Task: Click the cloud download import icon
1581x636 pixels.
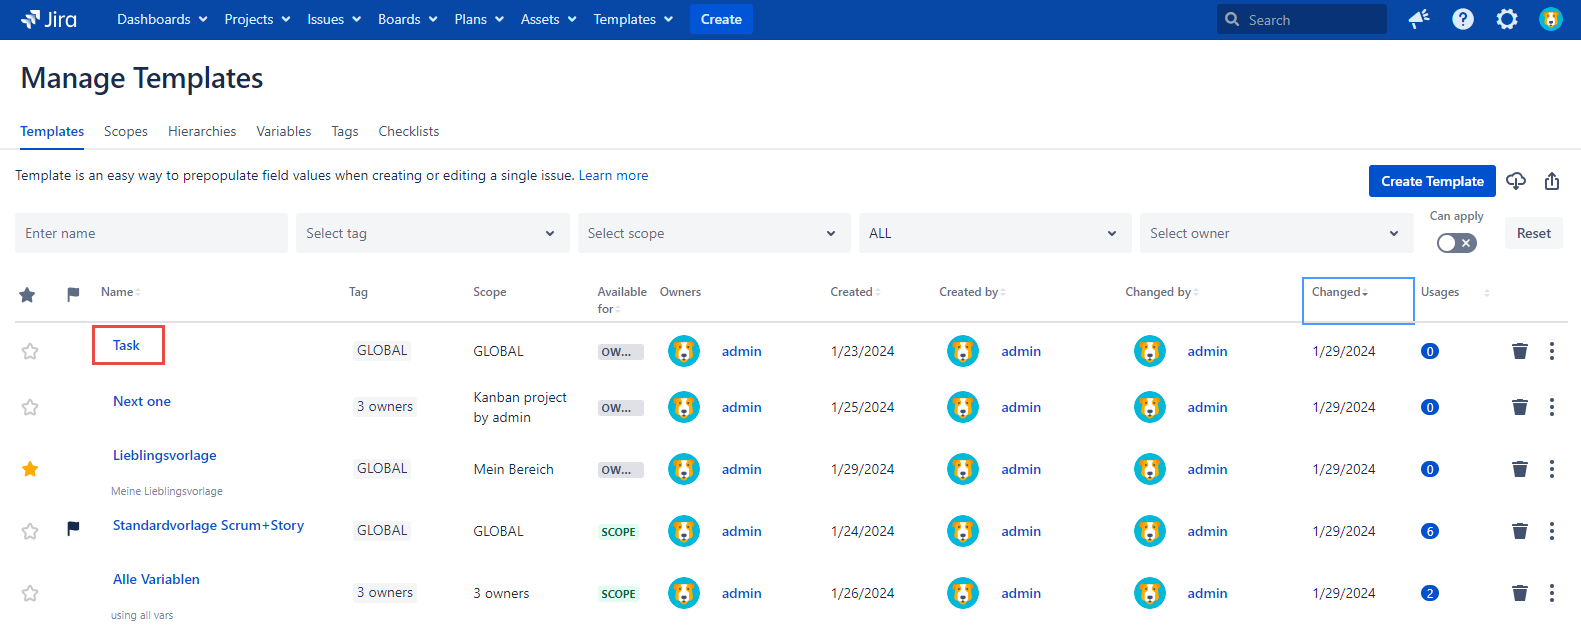Action: coord(1516,181)
